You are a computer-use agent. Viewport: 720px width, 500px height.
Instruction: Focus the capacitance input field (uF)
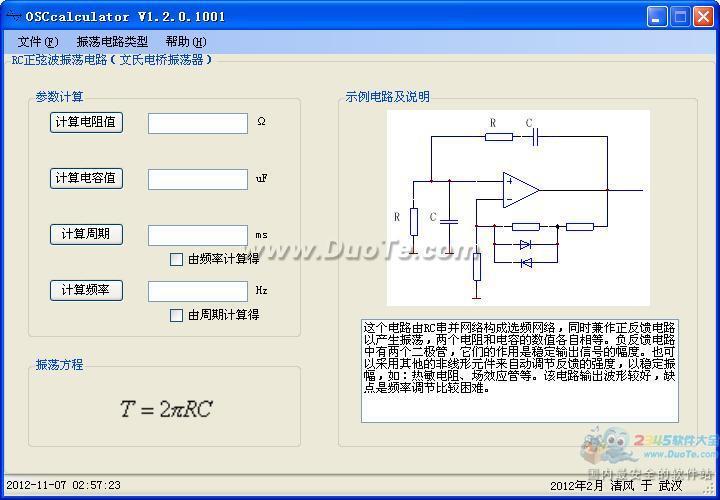click(198, 179)
